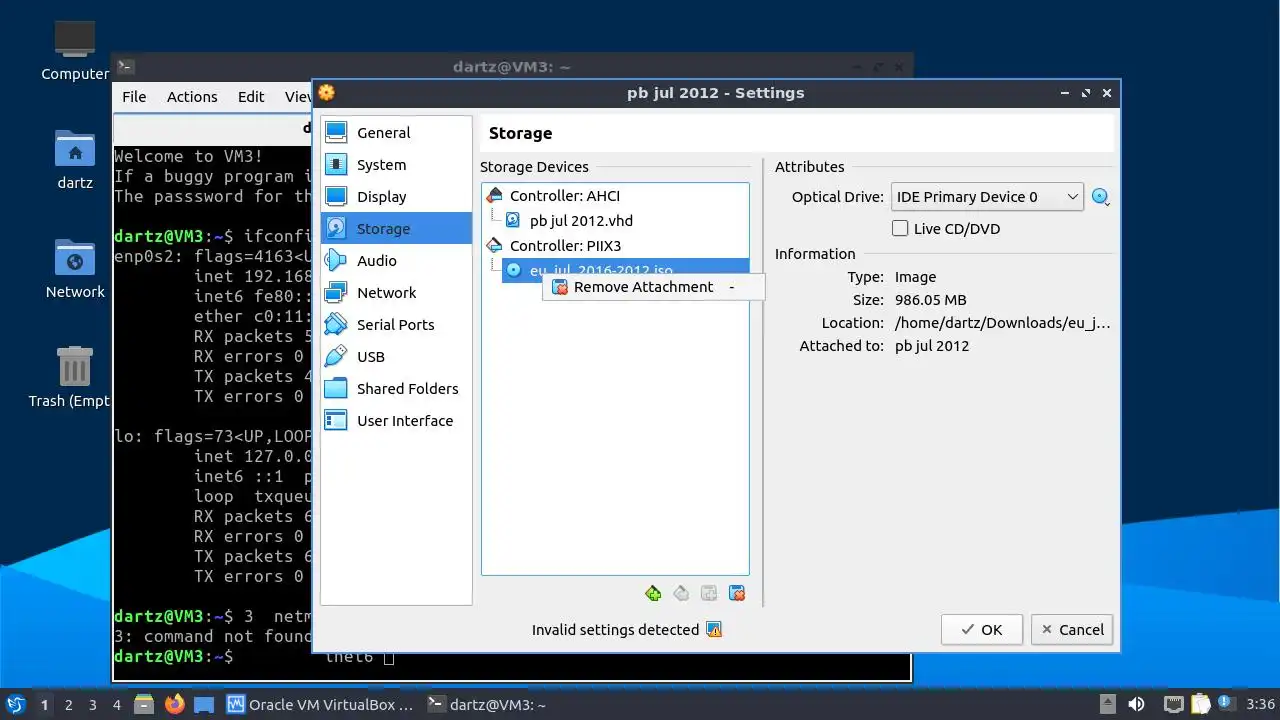The image size is (1280, 720).
Task: Open the USB settings category
Action: 396,356
